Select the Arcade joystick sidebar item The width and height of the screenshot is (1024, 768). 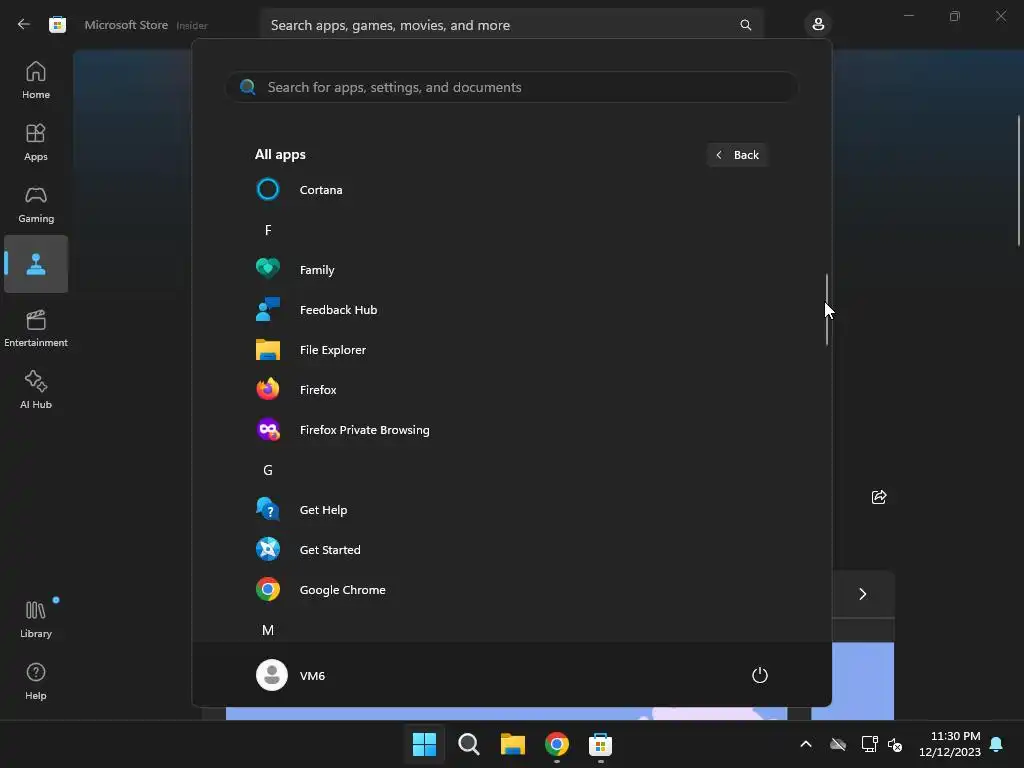pyautogui.click(x=36, y=264)
